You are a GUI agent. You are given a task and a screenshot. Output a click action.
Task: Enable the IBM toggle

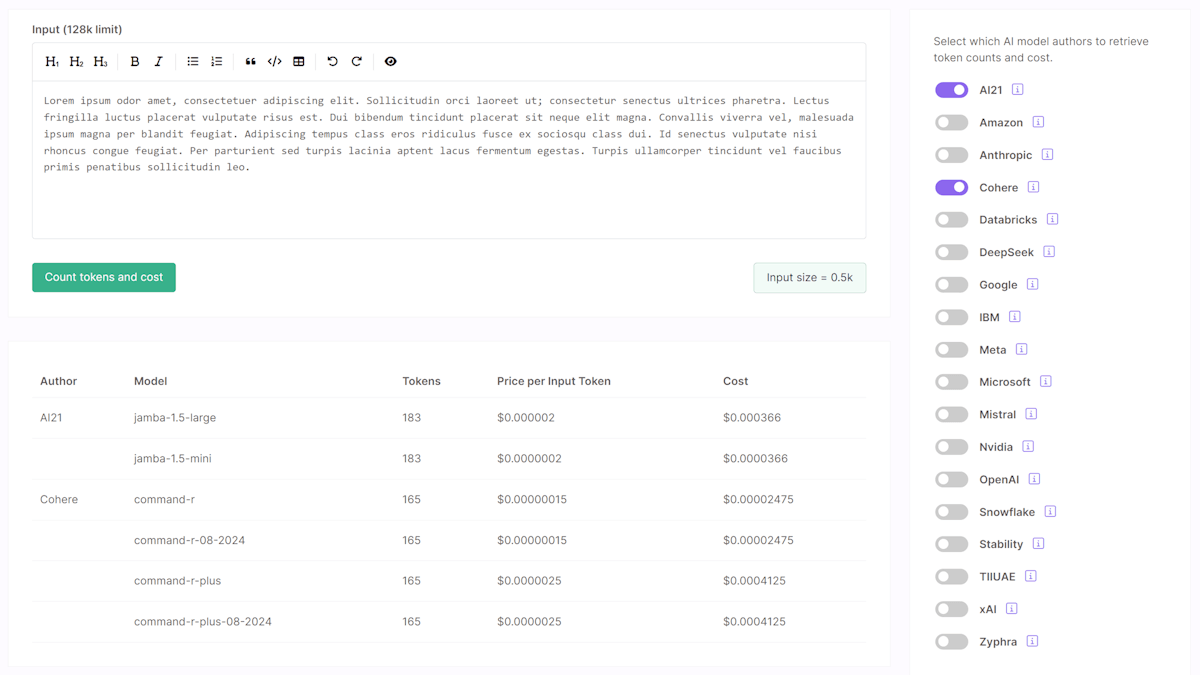(x=951, y=317)
